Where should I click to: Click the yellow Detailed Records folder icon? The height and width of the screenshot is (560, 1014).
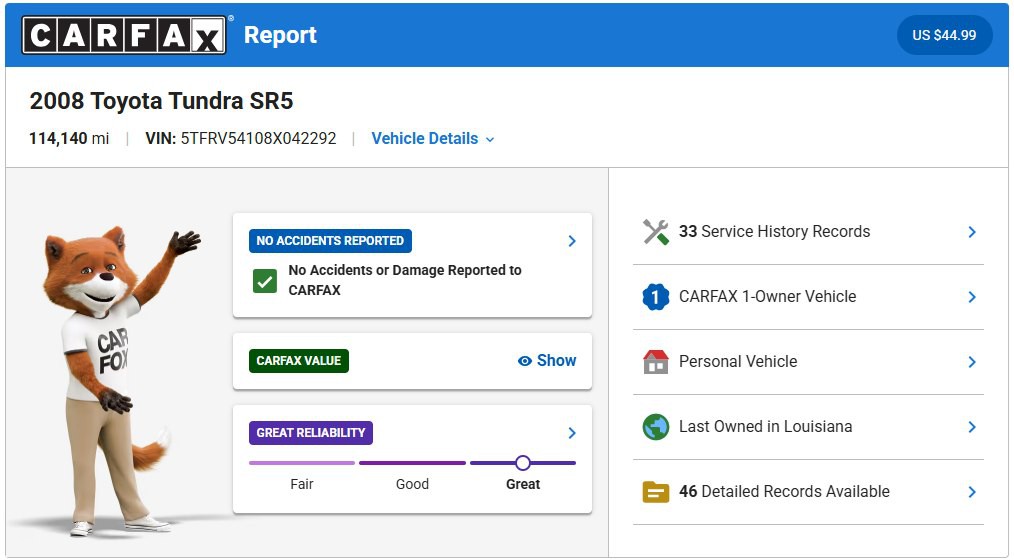click(x=655, y=492)
